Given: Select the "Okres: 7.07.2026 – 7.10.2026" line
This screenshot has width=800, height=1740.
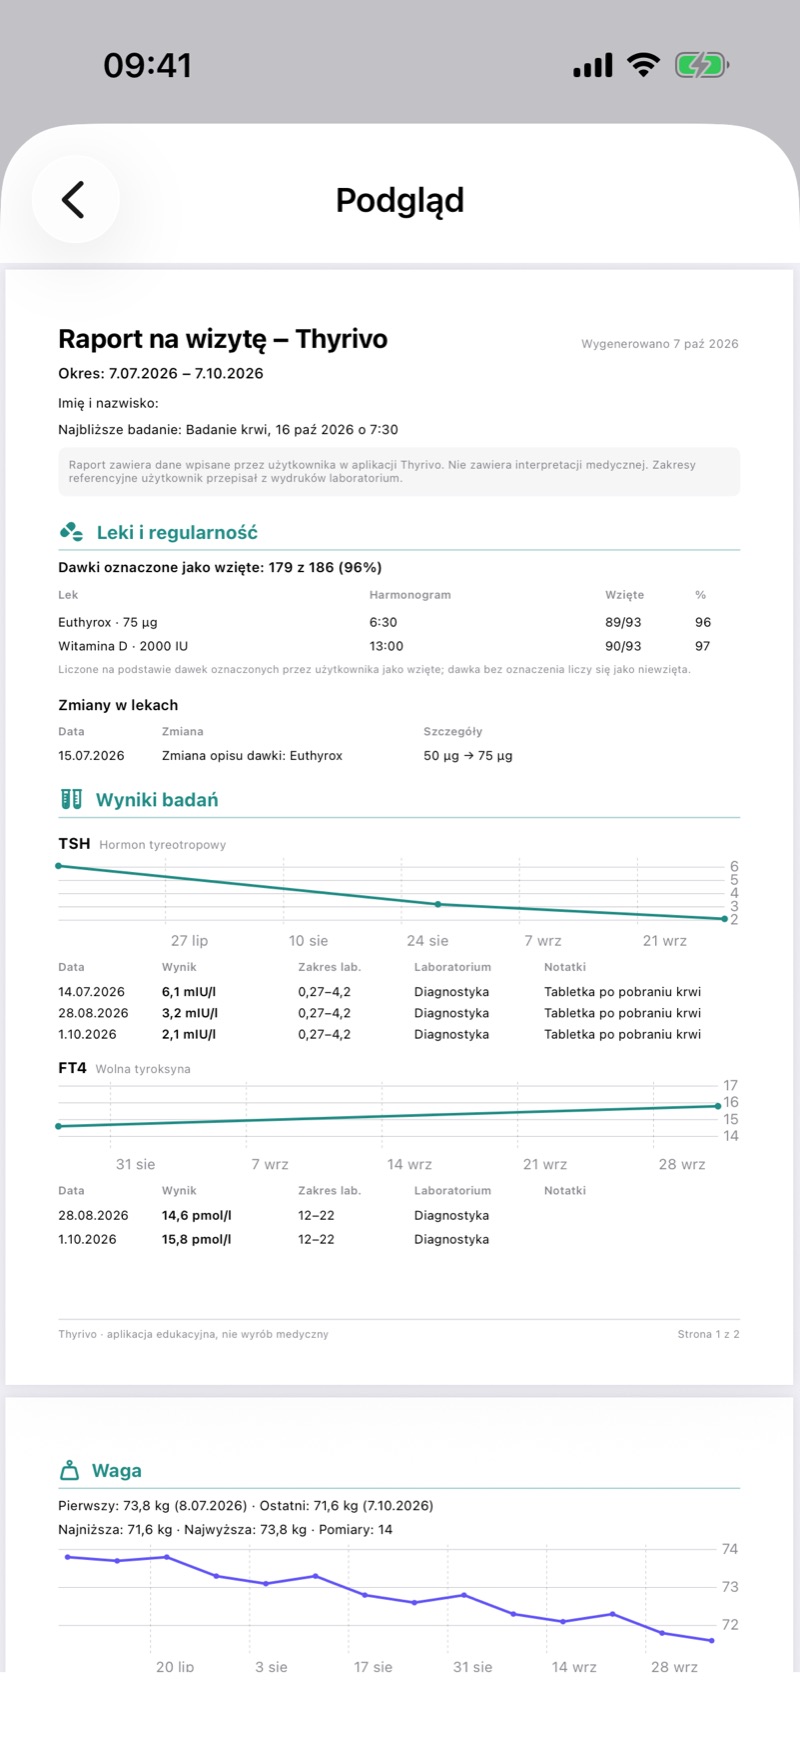Looking at the screenshot, I should (x=161, y=373).
